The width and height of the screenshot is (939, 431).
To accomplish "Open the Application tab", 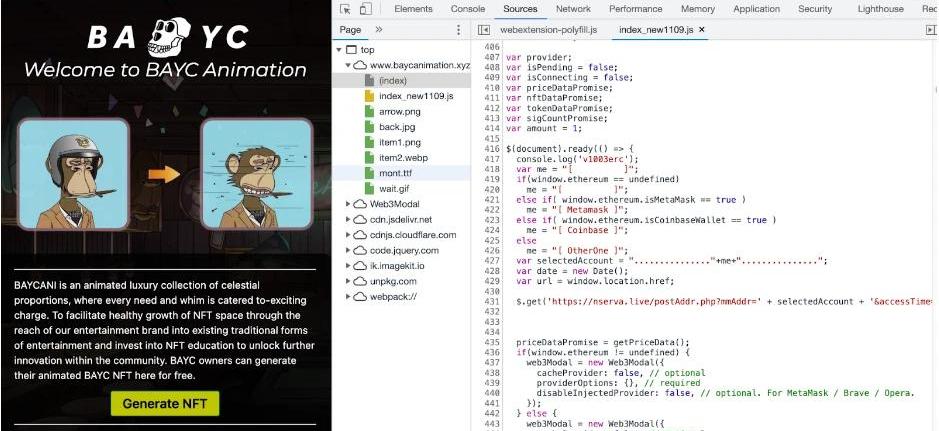I will 756,9.
